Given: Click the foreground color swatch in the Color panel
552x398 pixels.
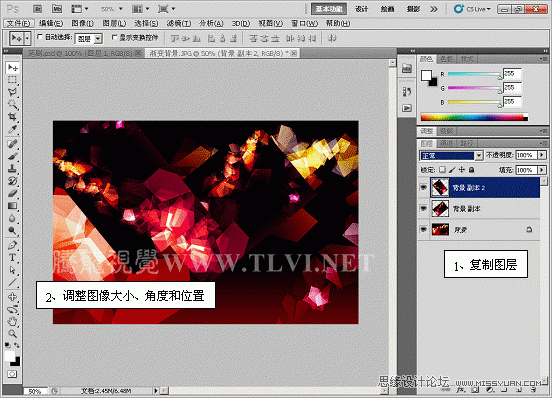Looking at the screenshot, I should pyautogui.click(x=426, y=75).
